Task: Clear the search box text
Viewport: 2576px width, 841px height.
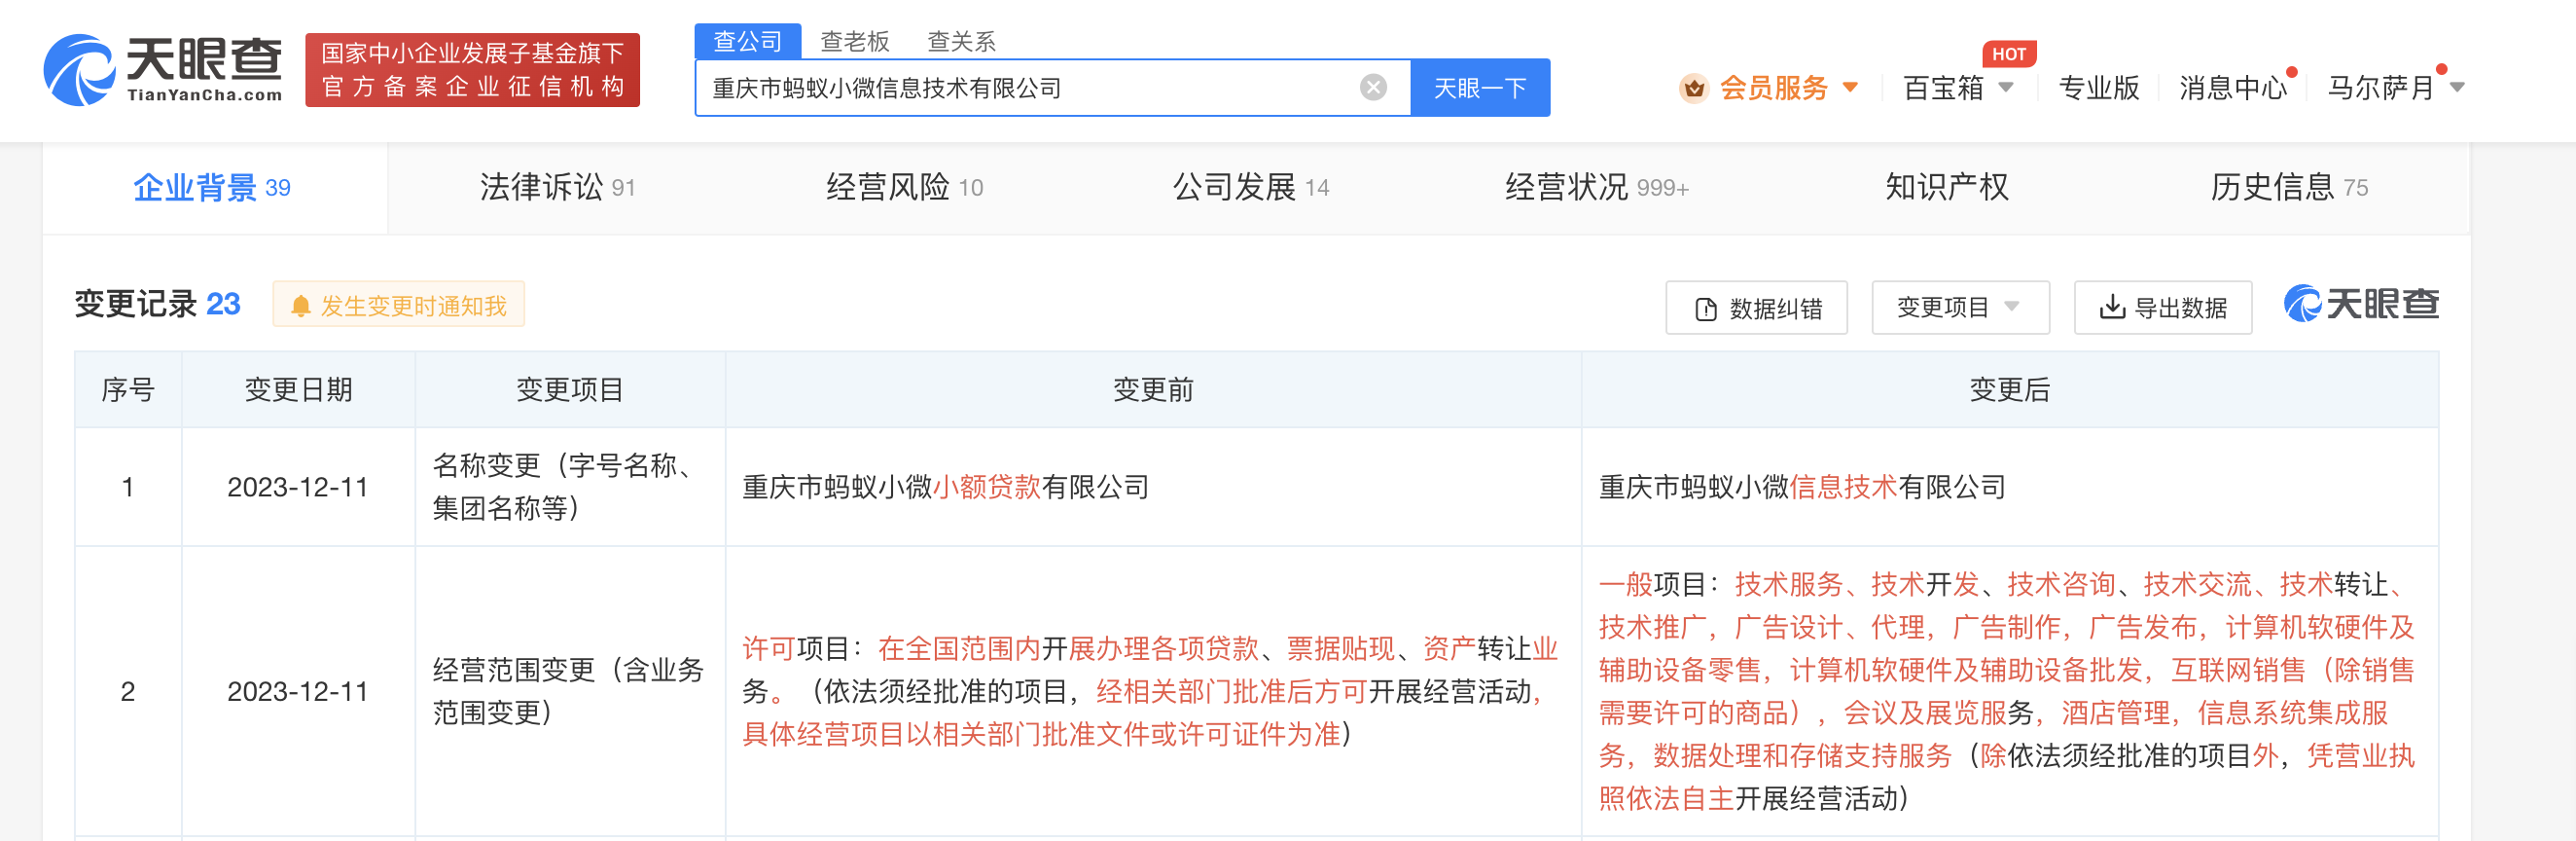Action: click(x=1373, y=88)
